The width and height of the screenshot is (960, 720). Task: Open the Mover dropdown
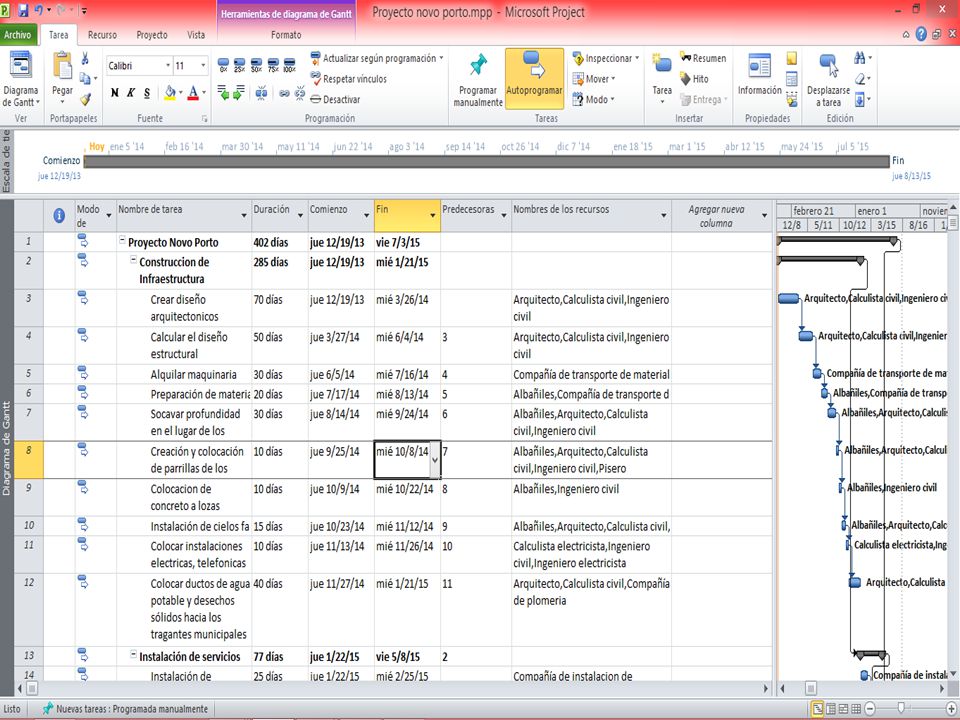click(x=594, y=79)
